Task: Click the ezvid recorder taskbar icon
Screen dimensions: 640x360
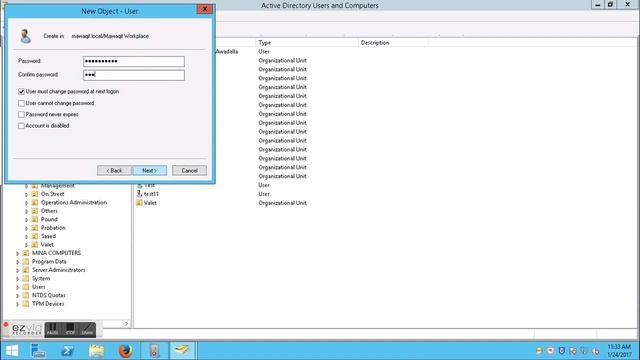Action: coord(154,351)
